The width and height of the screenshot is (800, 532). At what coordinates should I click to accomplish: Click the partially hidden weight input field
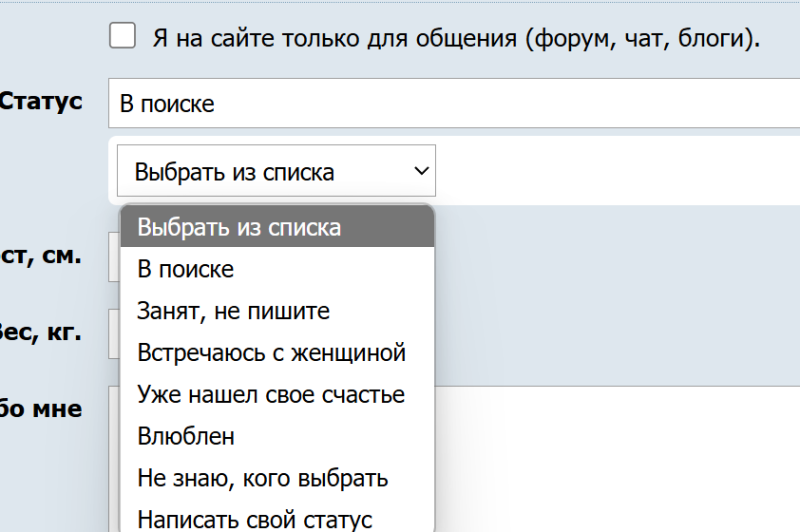pyautogui.click(x=114, y=333)
